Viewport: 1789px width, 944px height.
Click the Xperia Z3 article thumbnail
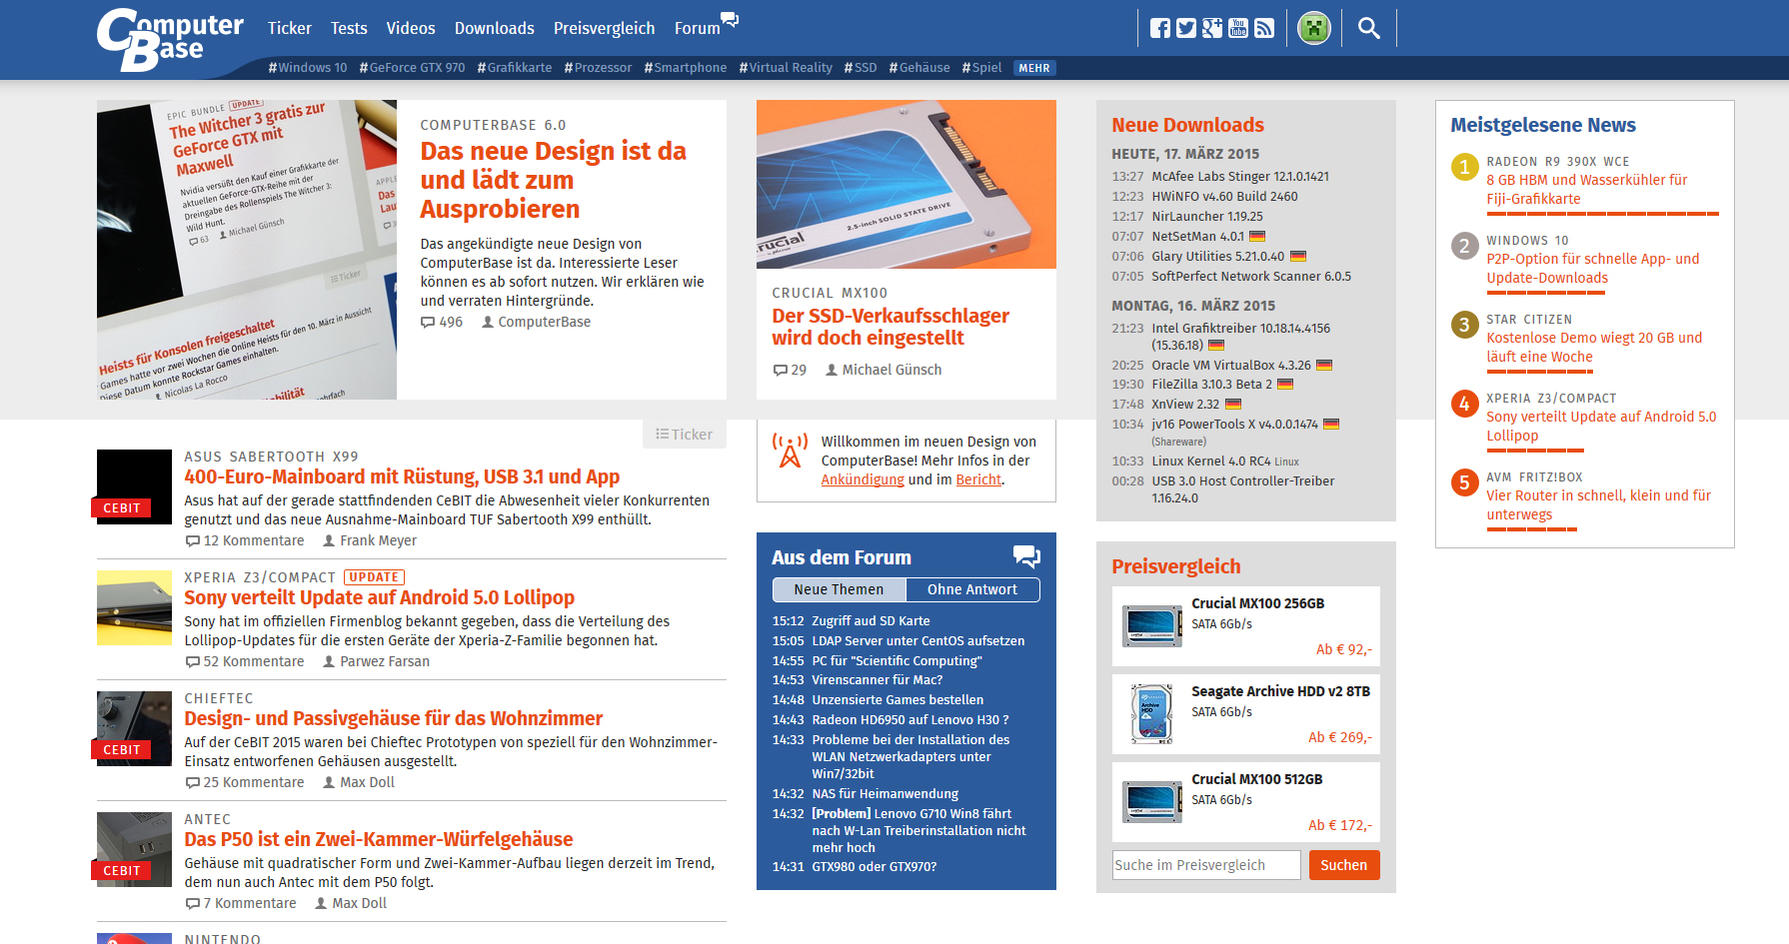134,608
